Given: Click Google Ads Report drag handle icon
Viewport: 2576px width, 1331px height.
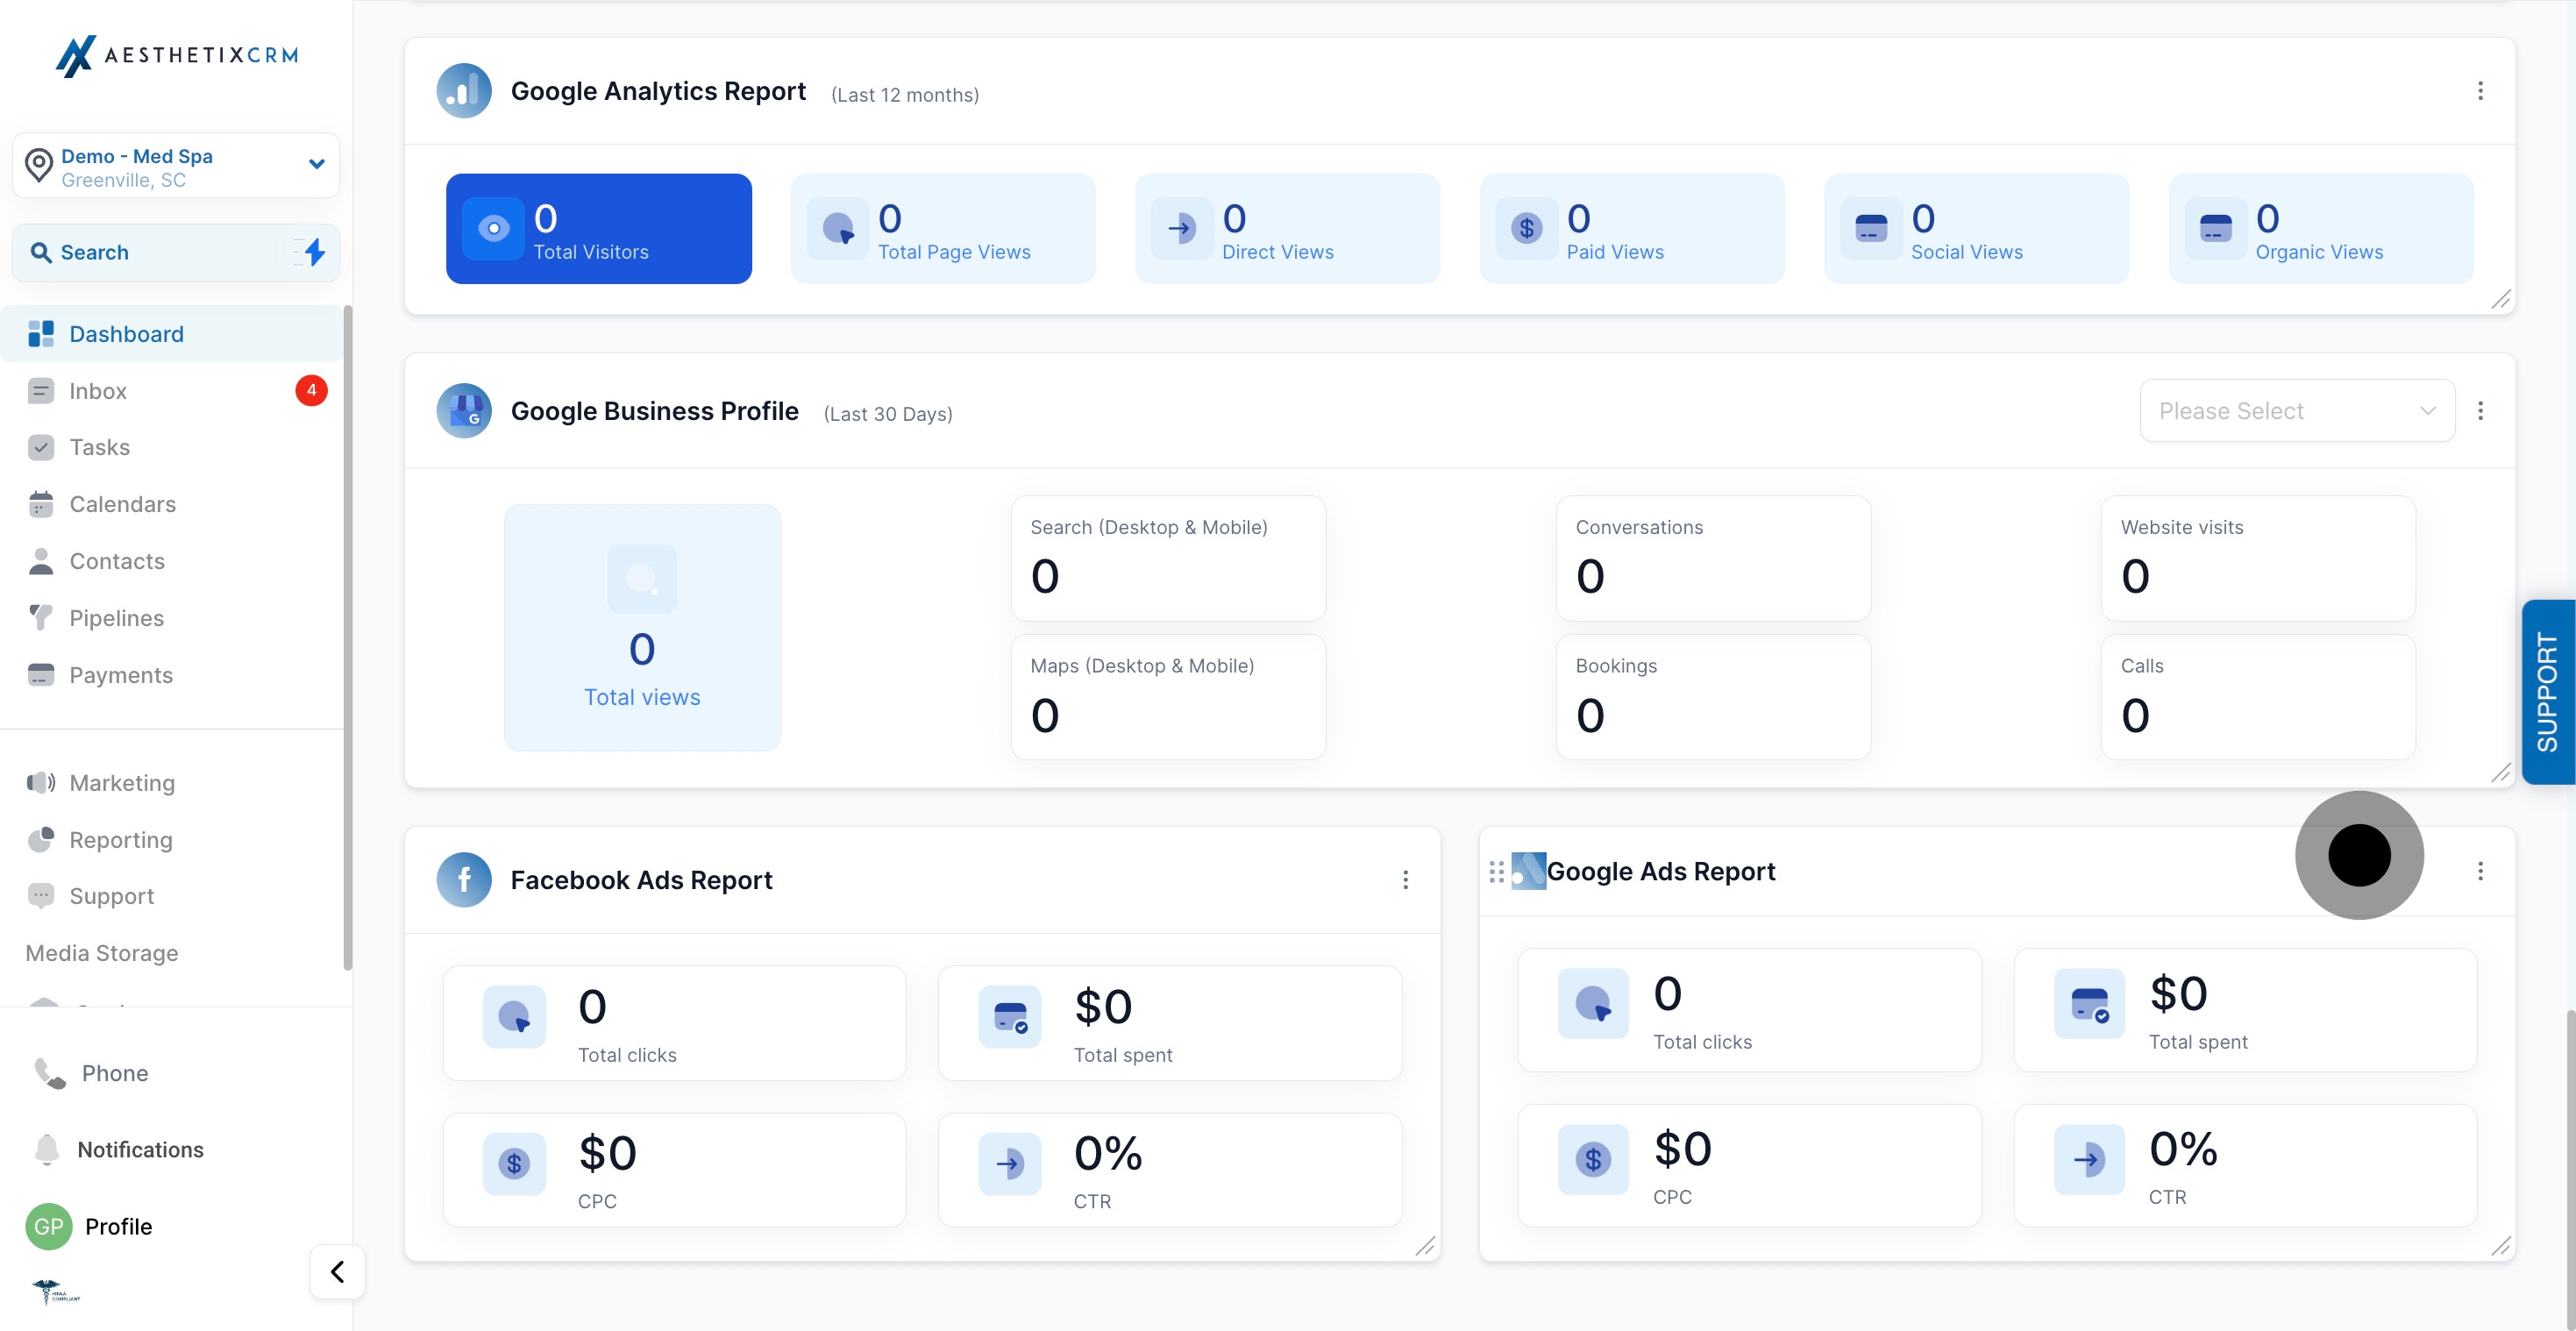Looking at the screenshot, I should click(x=1496, y=872).
